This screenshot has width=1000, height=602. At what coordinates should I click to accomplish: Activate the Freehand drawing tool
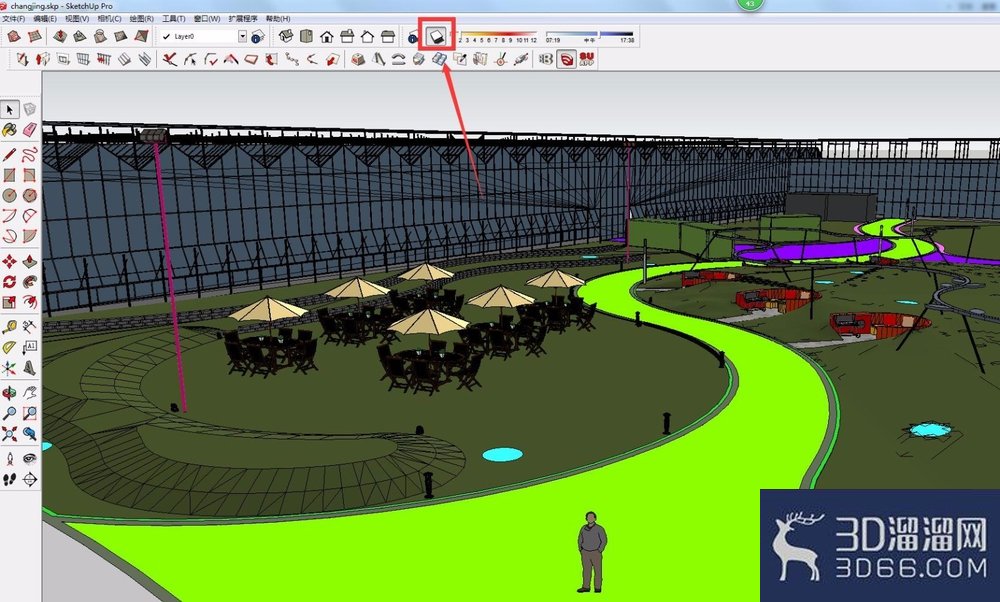tap(30, 155)
